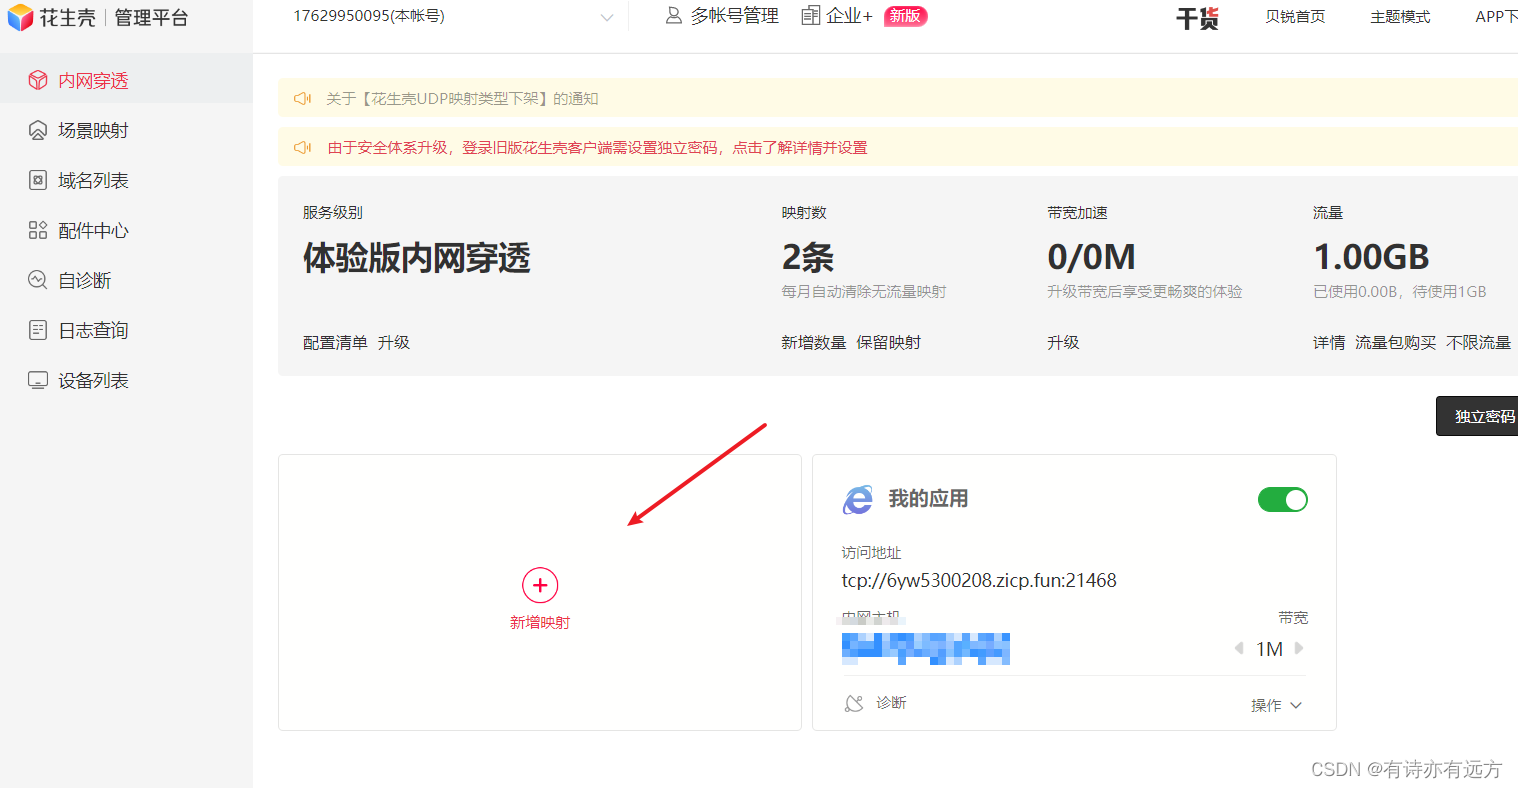Click the 我的应用 card title

(928, 498)
